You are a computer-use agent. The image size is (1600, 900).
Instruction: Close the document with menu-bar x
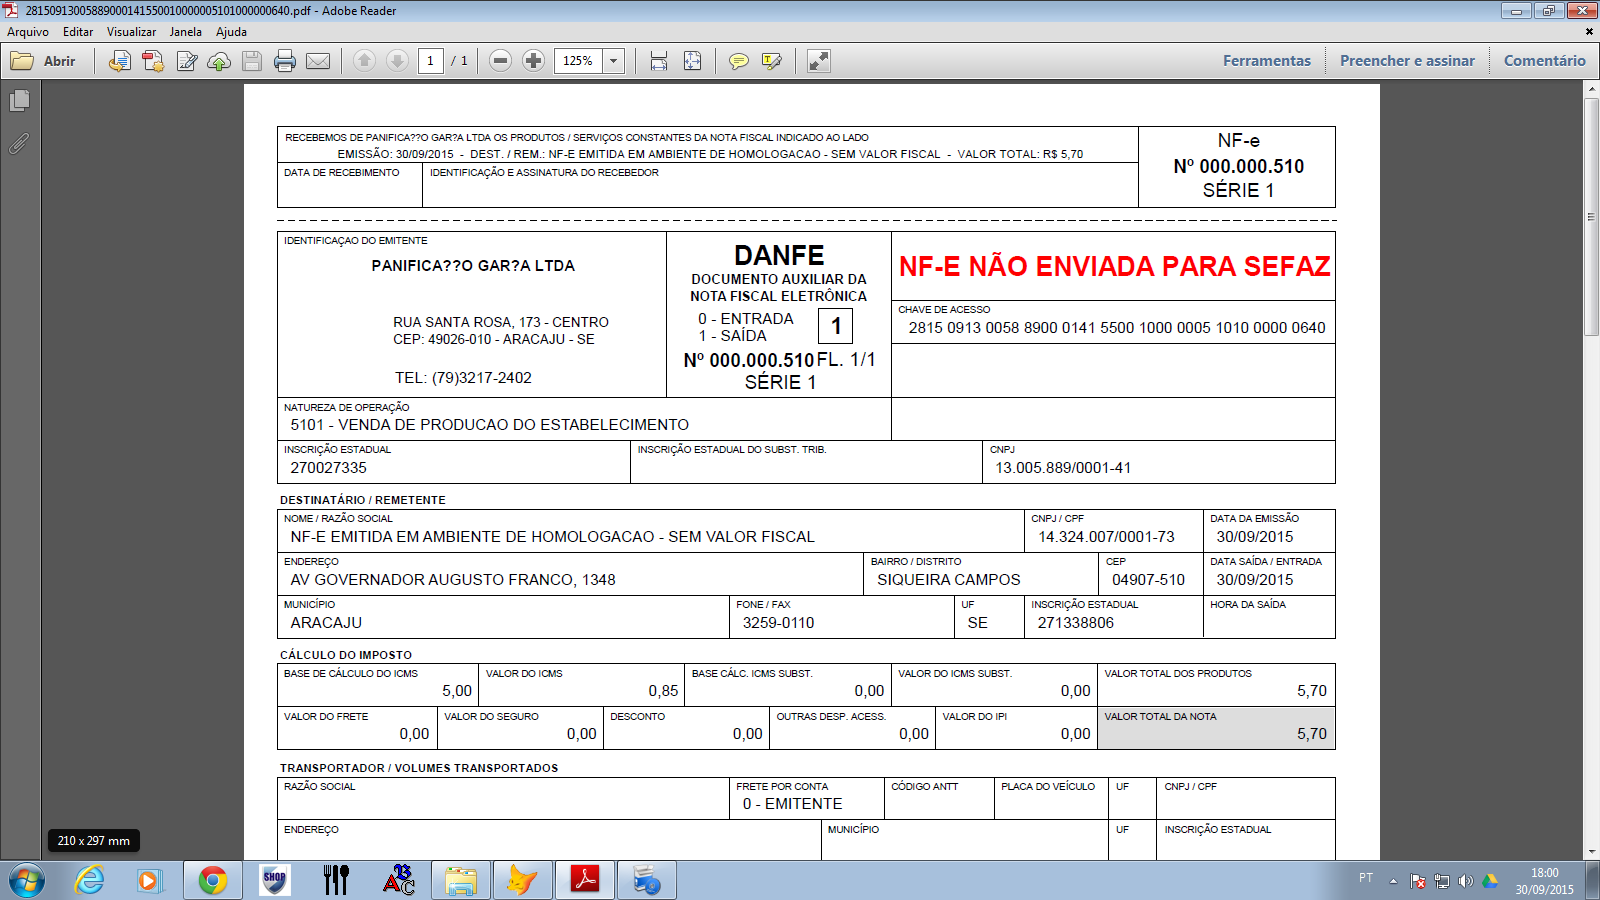click(1589, 32)
